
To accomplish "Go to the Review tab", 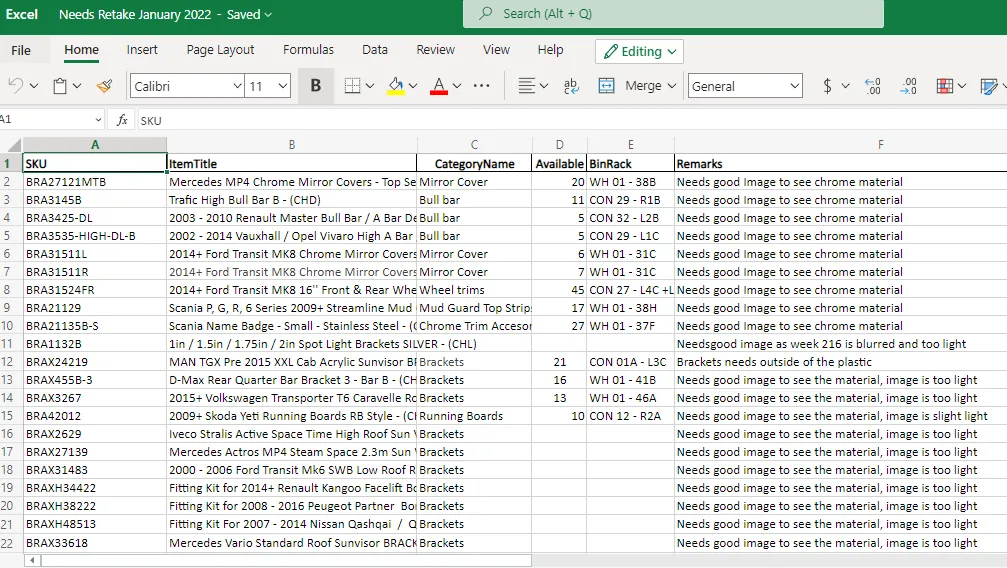I will (x=435, y=49).
